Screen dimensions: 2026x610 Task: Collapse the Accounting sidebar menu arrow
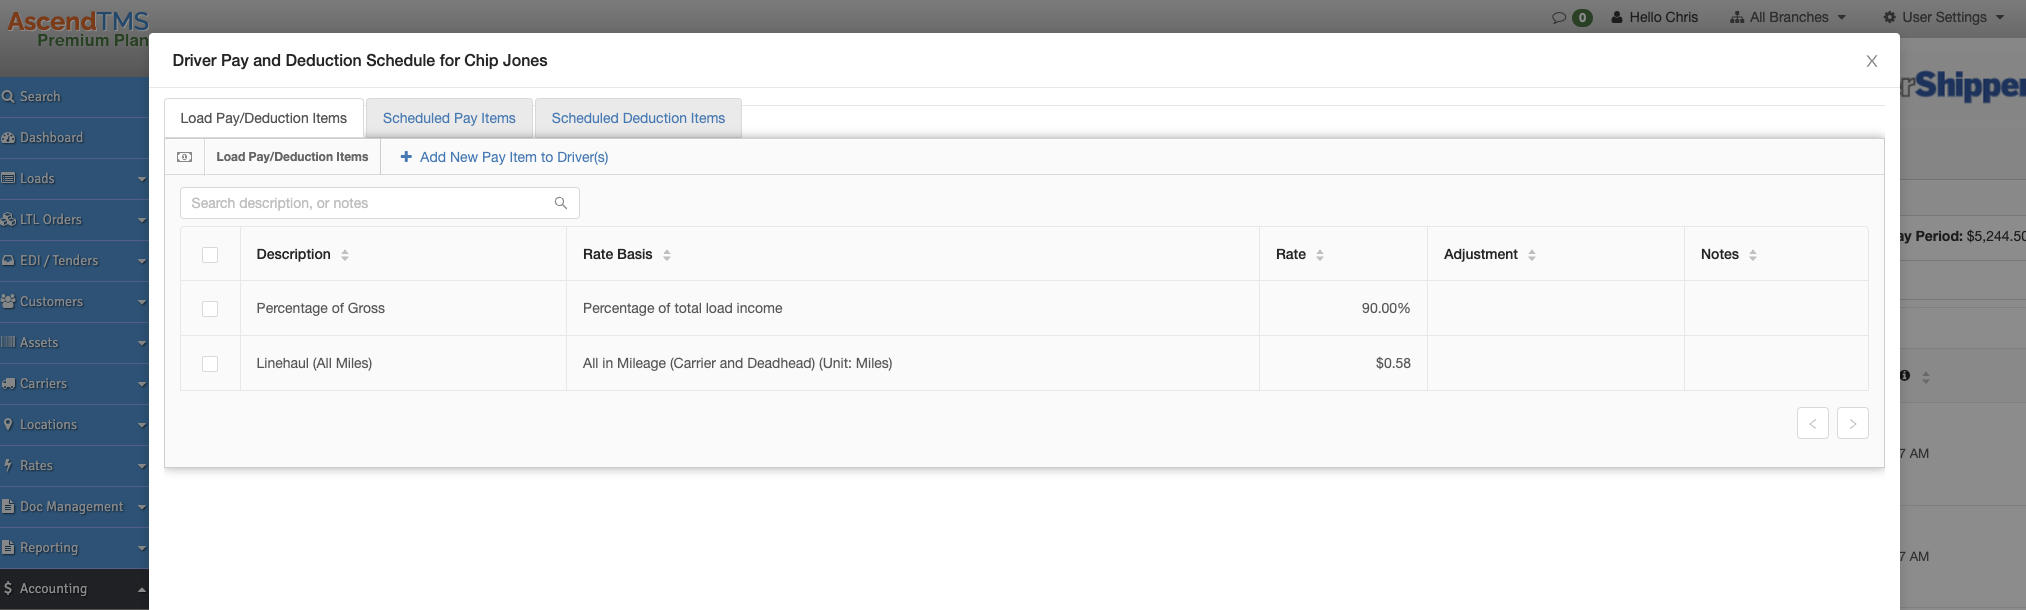click(142, 589)
